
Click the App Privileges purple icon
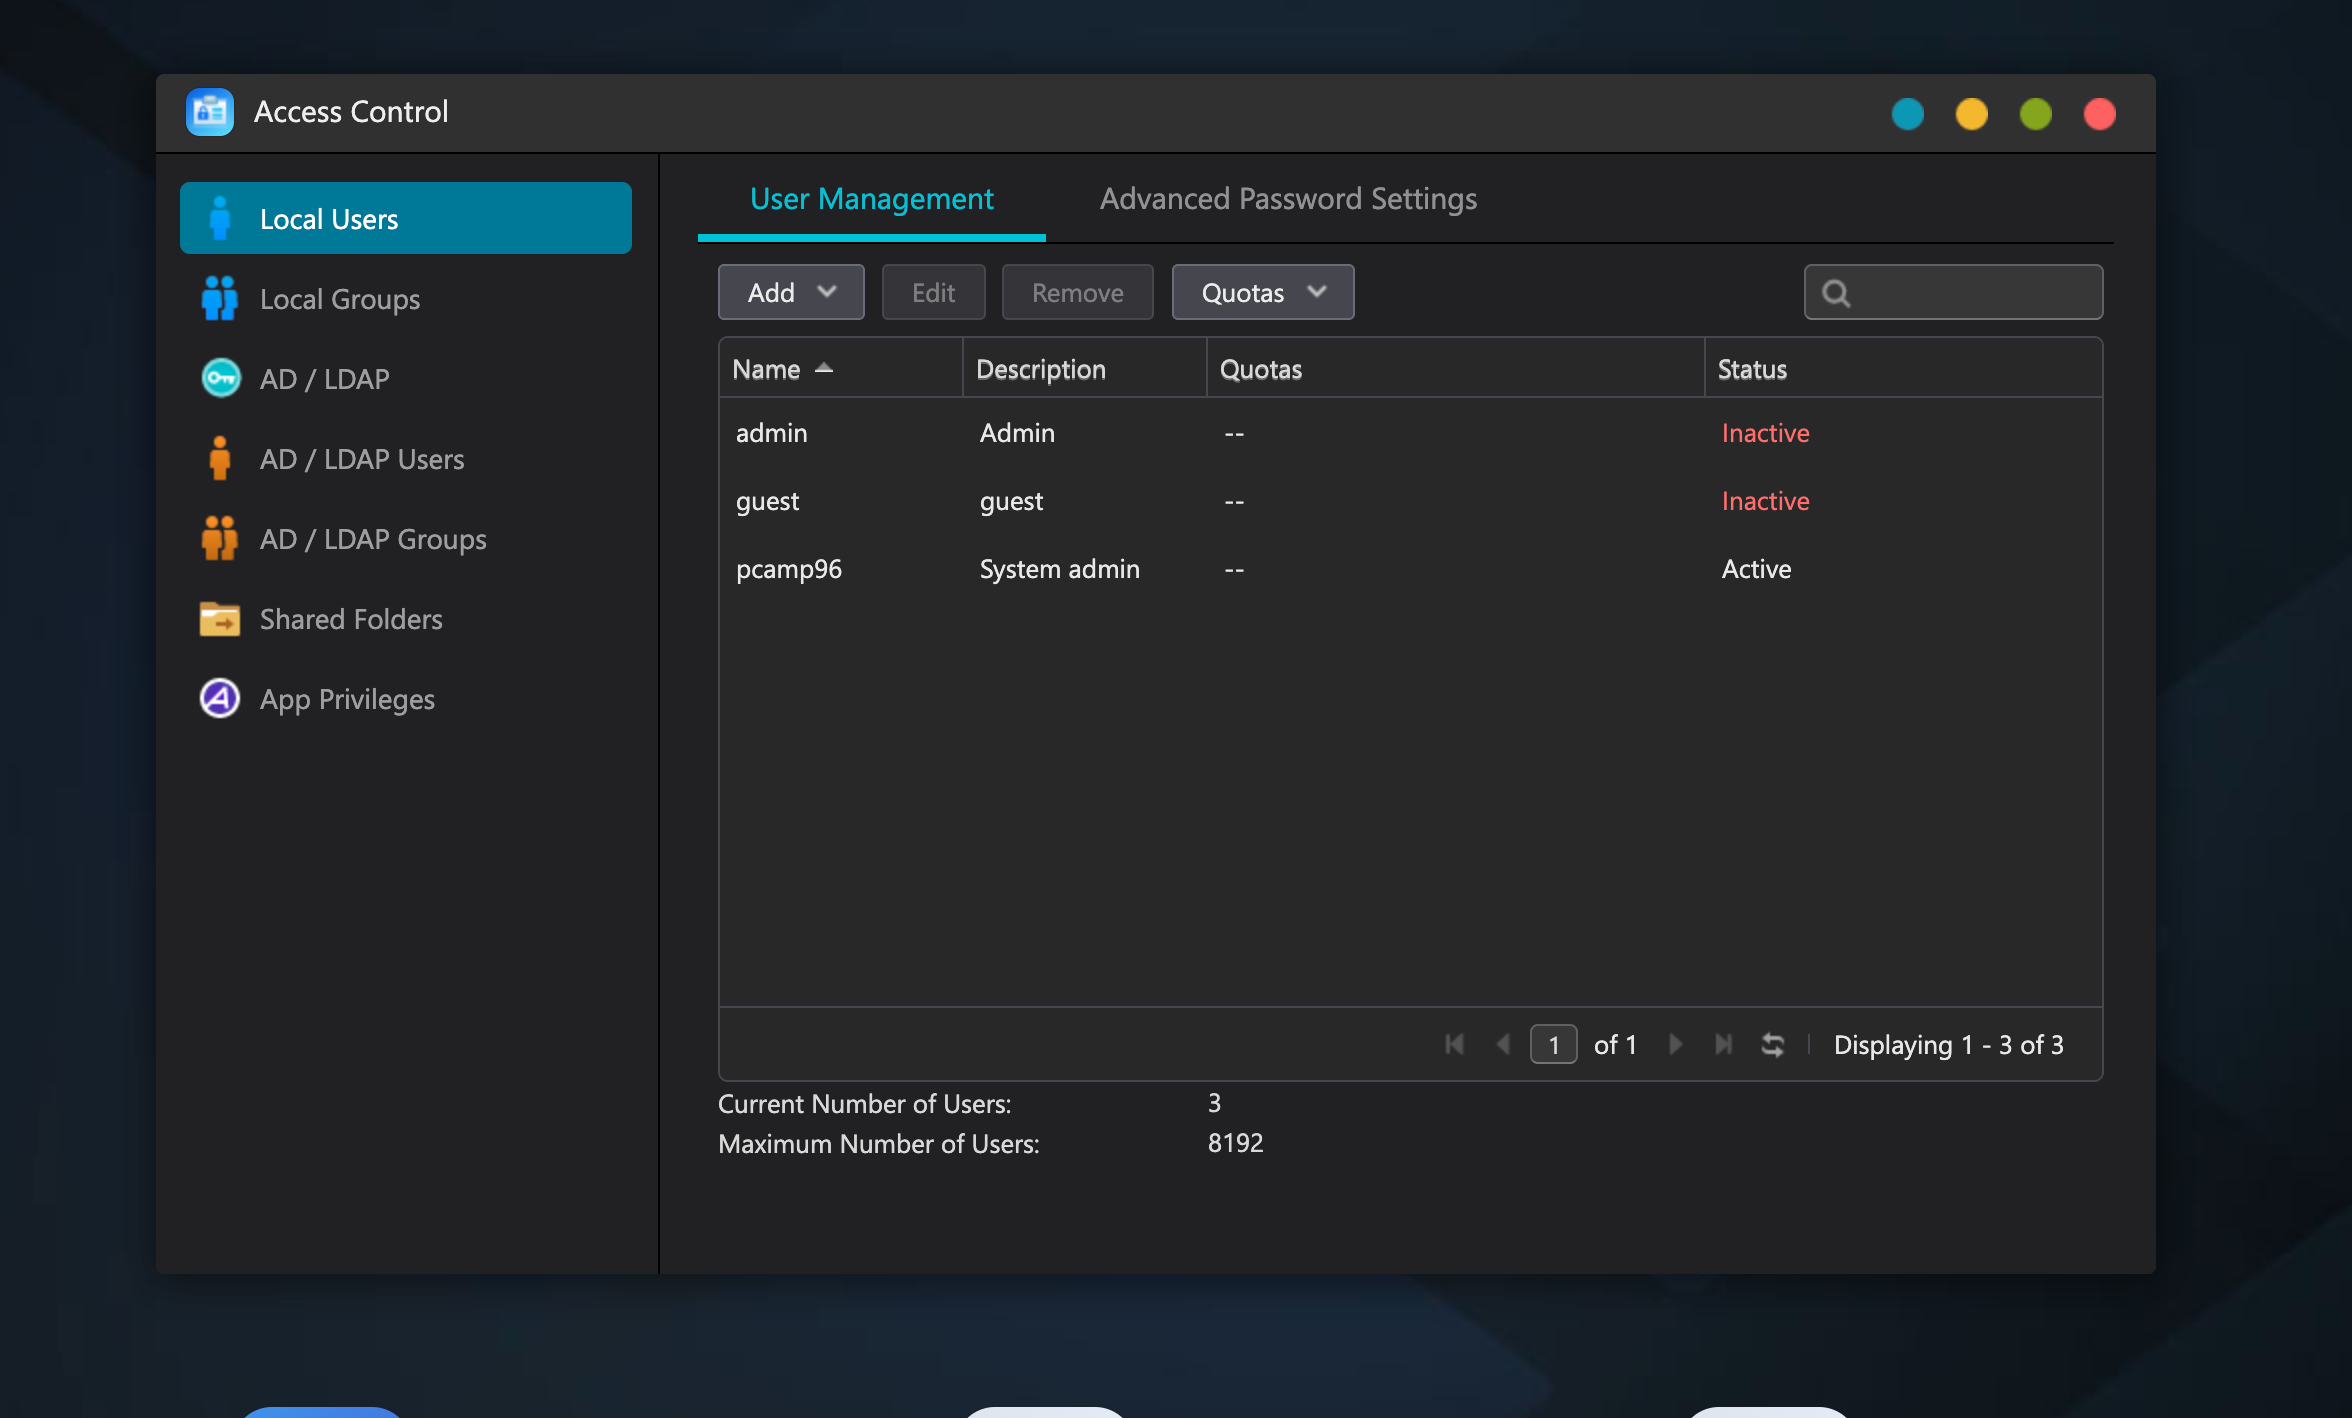(220, 698)
